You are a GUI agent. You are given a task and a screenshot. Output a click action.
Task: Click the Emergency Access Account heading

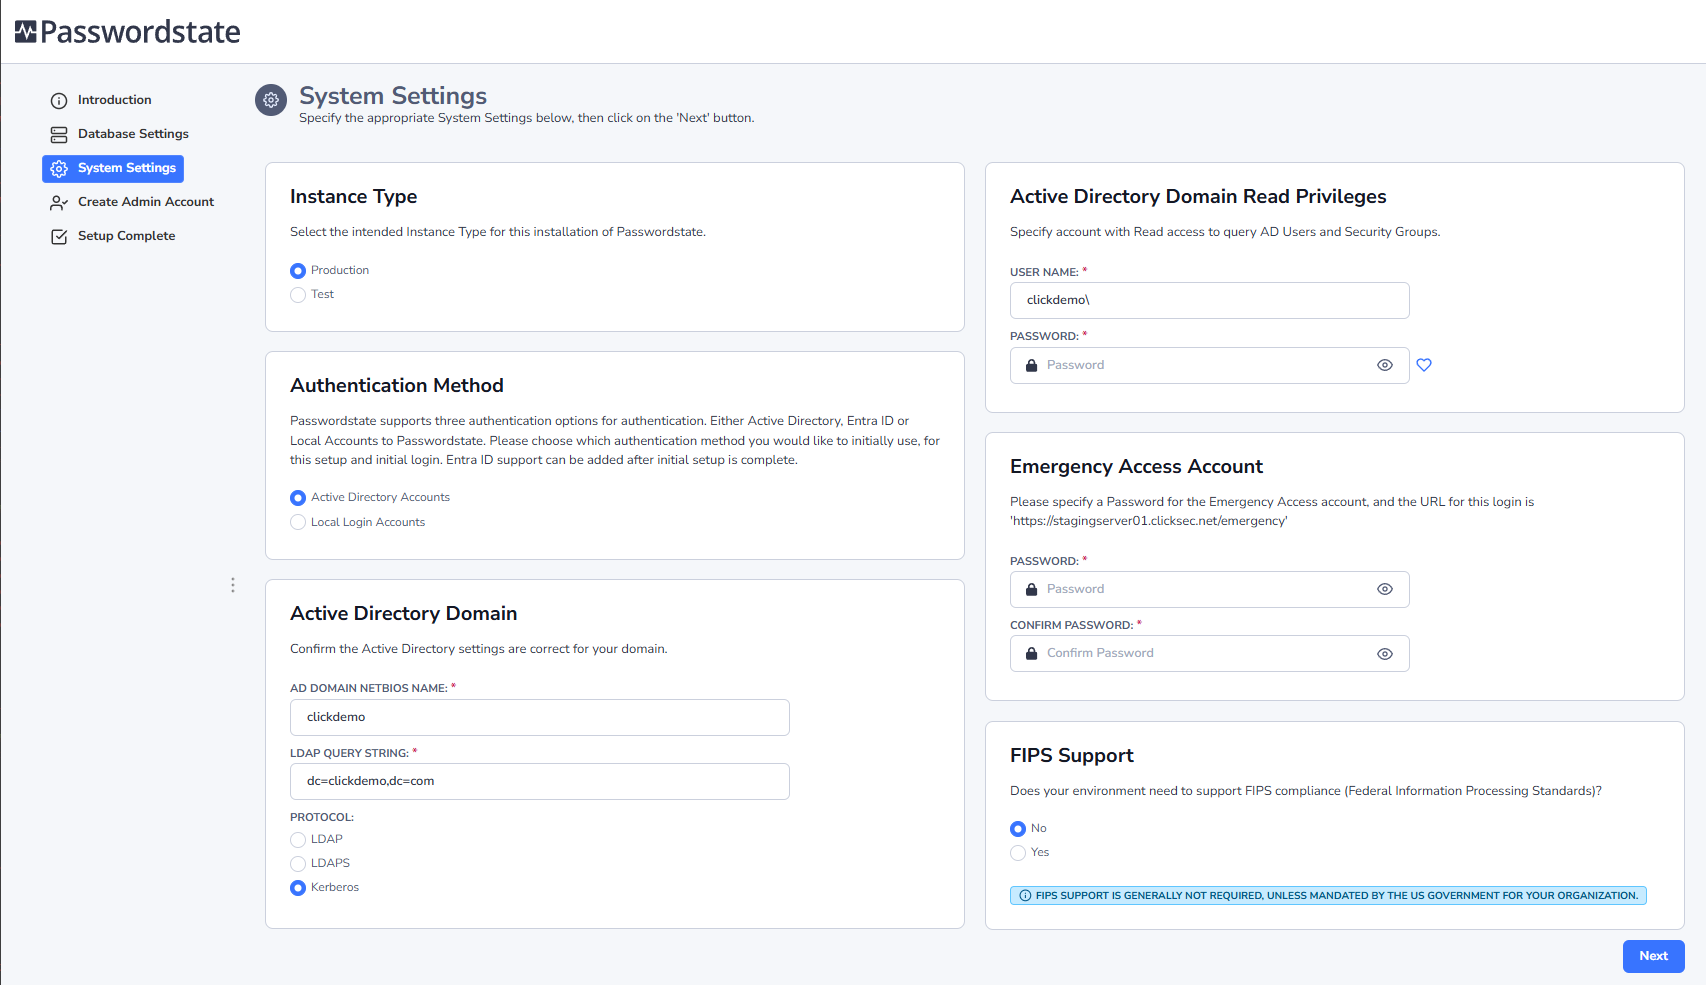pos(1136,467)
